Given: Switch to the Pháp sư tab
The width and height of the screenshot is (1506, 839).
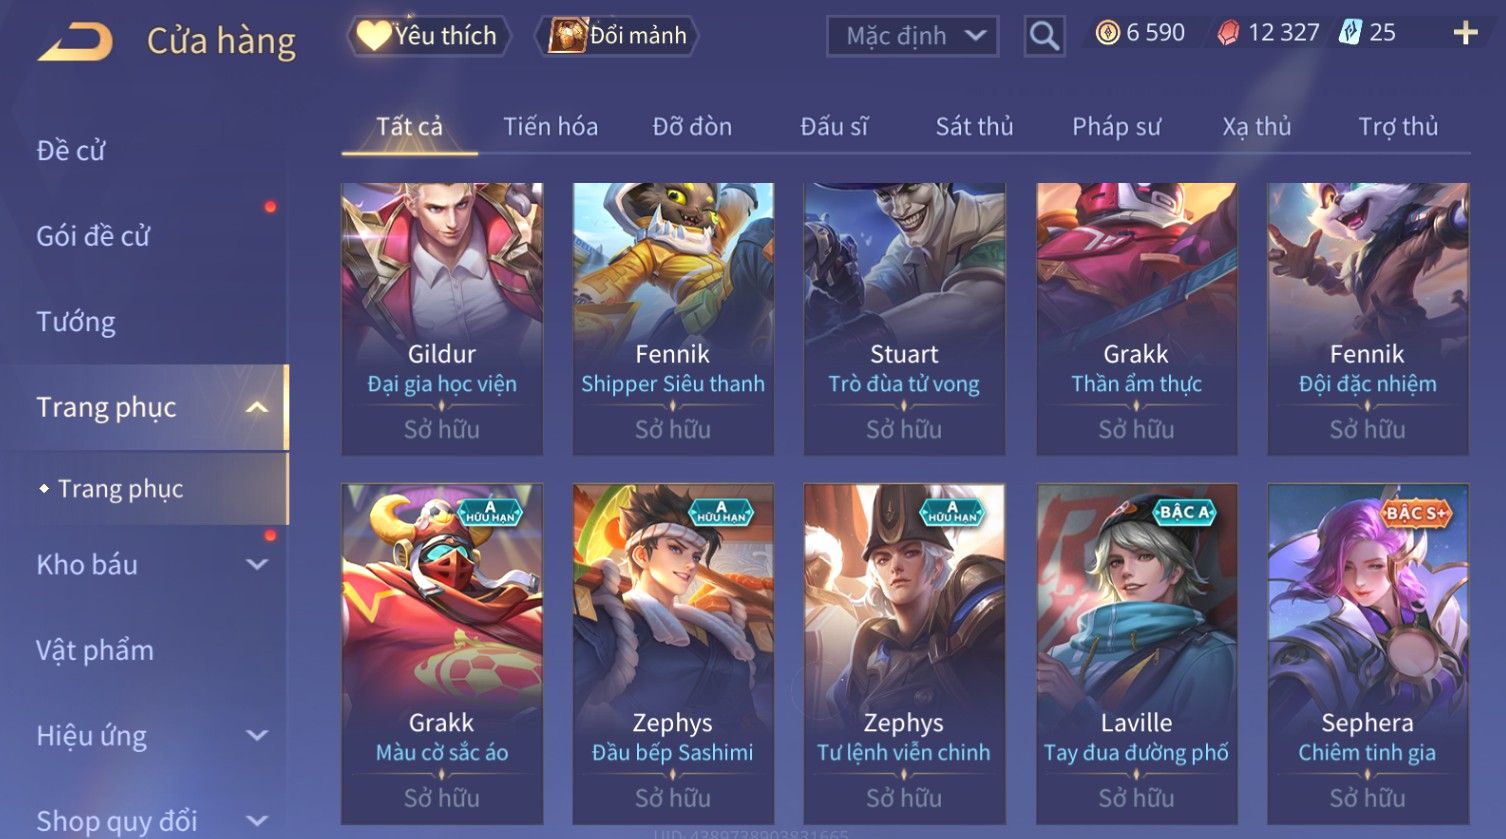Looking at the screenshot, I should coord(1116,126).
